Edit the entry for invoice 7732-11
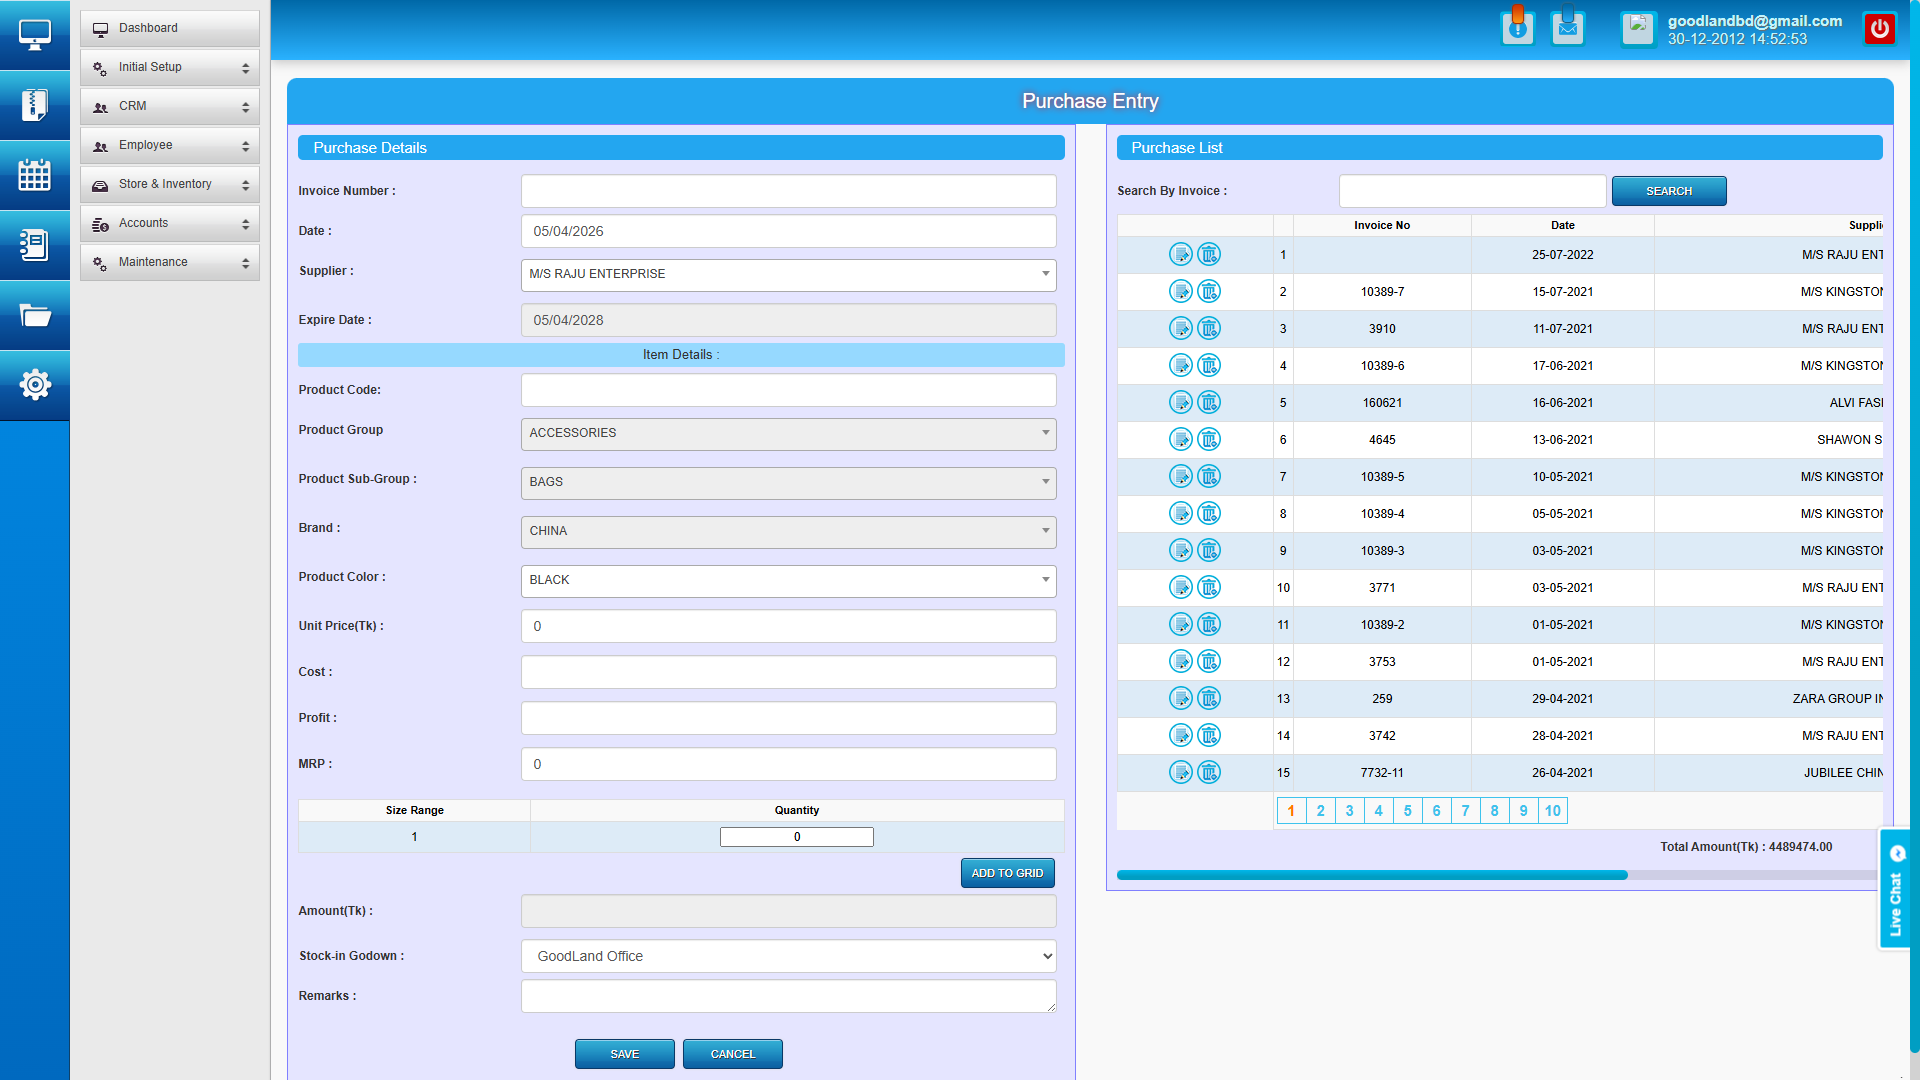 pyautogui.click(x=1181, y=772)
